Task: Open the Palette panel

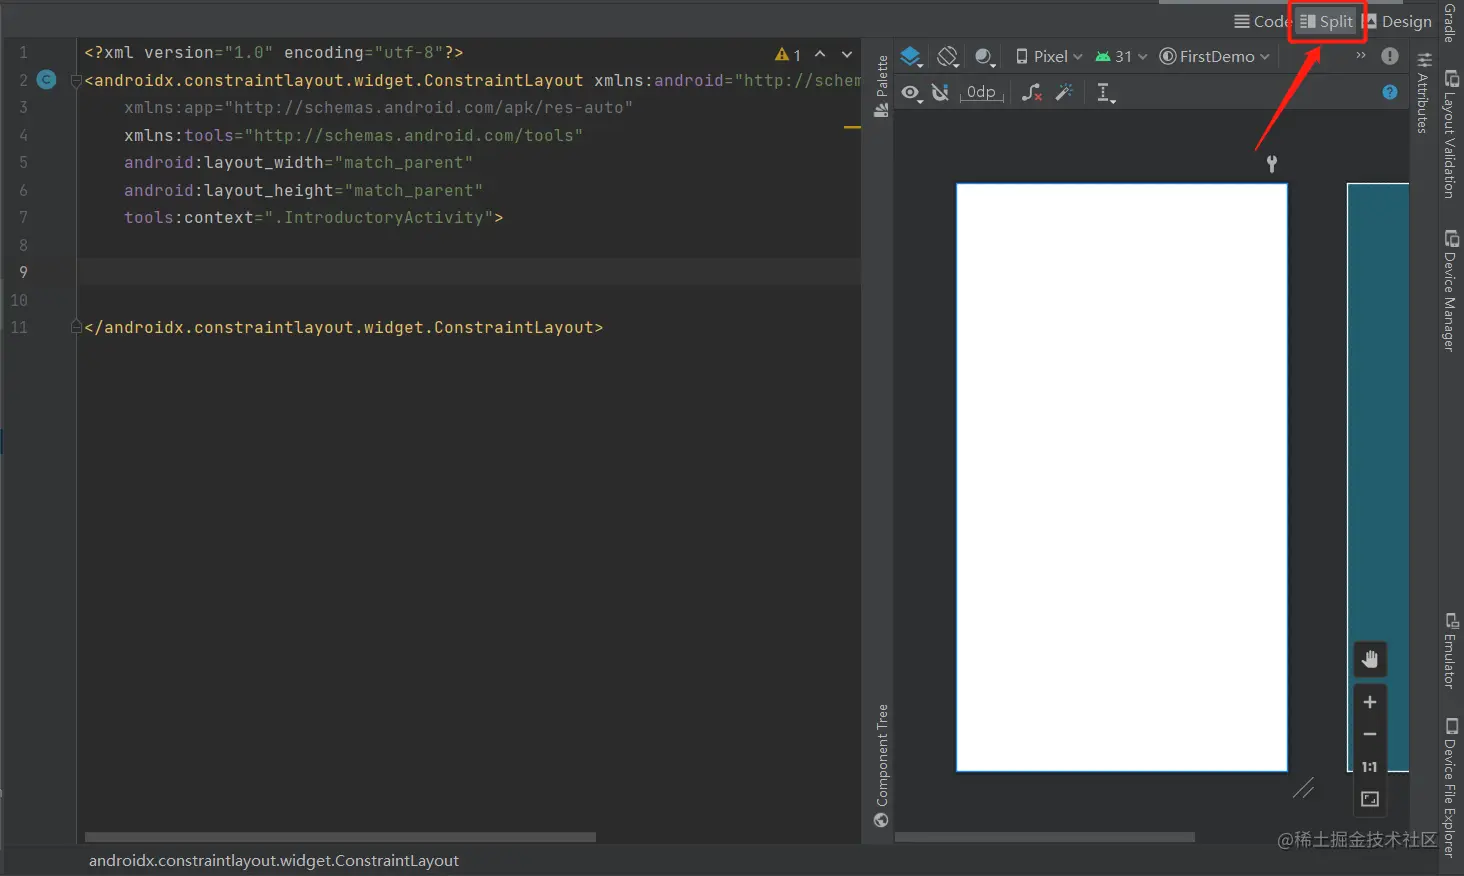Action: (881, 86)
